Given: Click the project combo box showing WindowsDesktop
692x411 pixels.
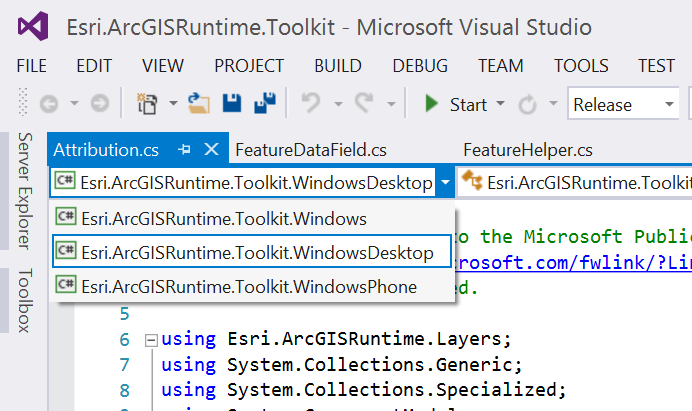Looking at the screenshot, I should pos(243,182).
